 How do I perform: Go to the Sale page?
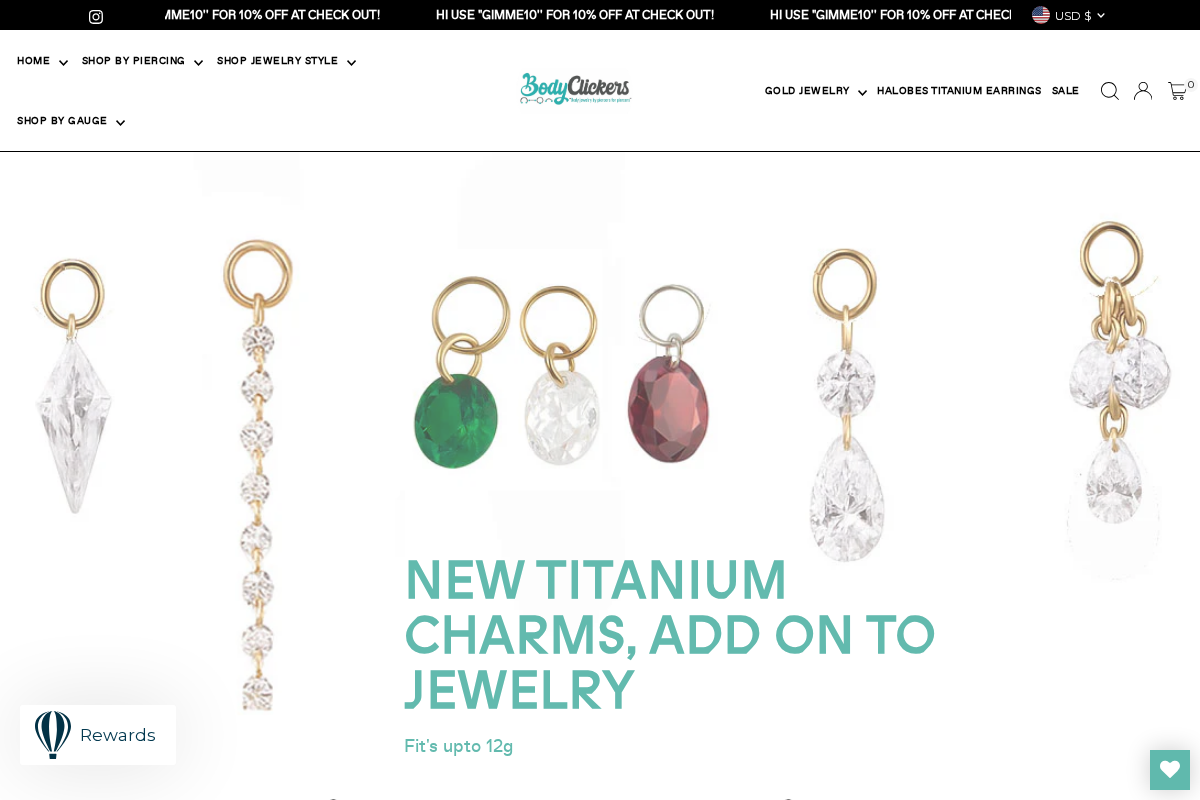(1065, 91)
